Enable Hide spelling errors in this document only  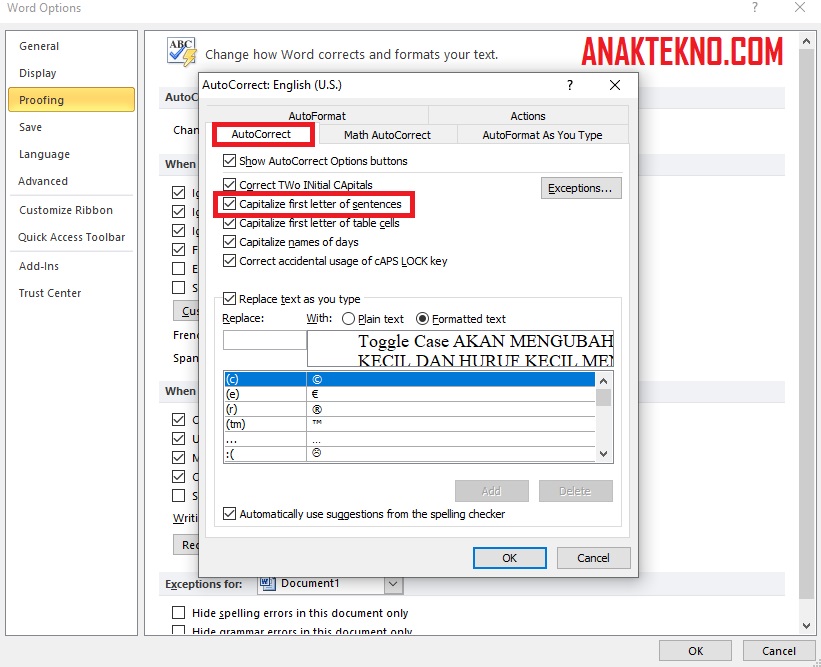pos(179,613)
